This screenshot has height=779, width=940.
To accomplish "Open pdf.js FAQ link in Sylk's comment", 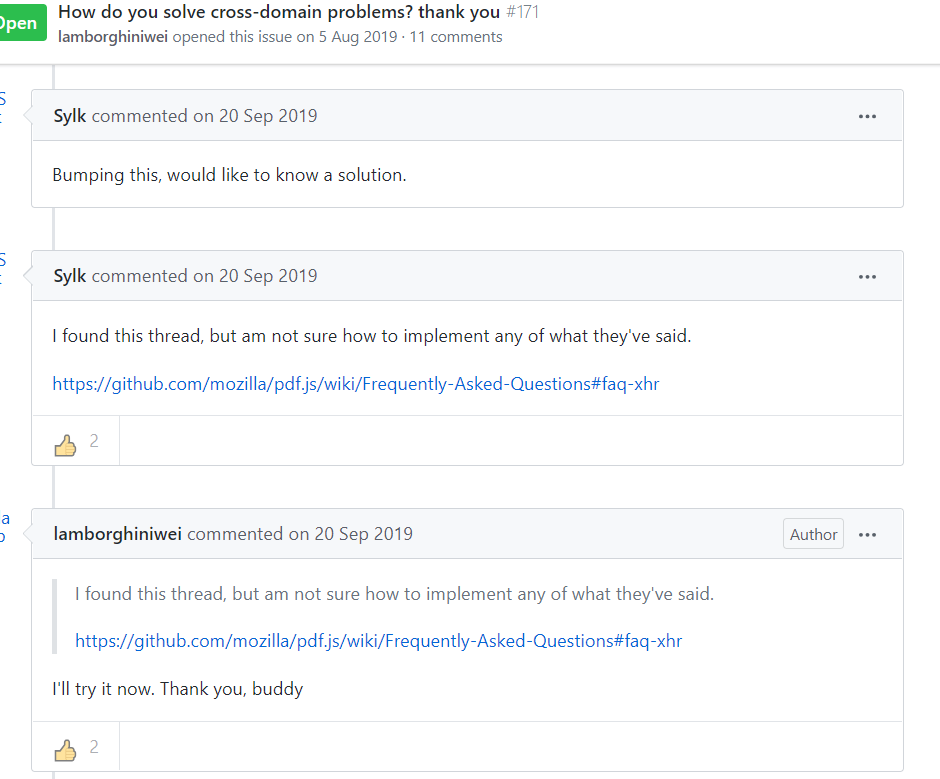I will [355, 384].
